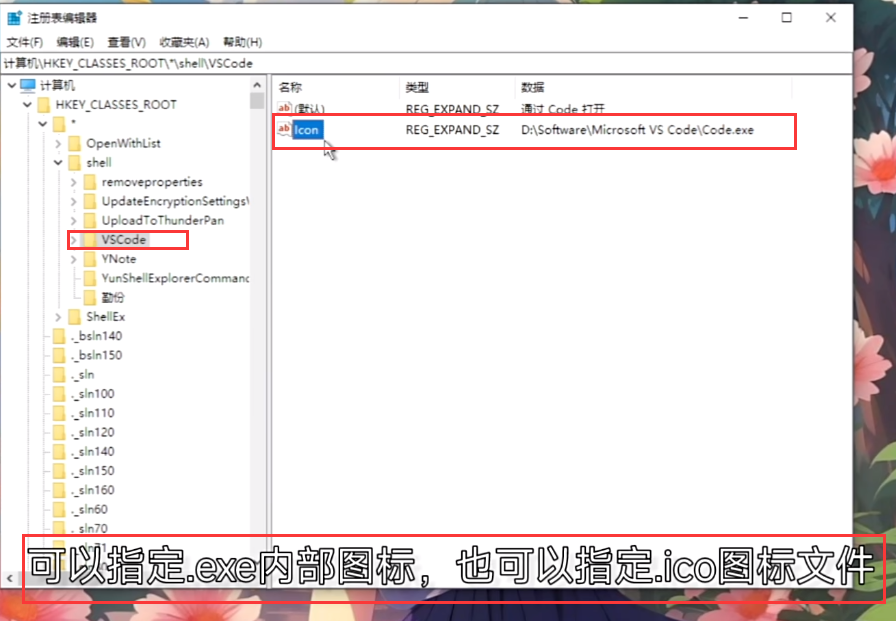Click the 数据 column header
This screenshot has width=896, height=621.
click(533, 88)
